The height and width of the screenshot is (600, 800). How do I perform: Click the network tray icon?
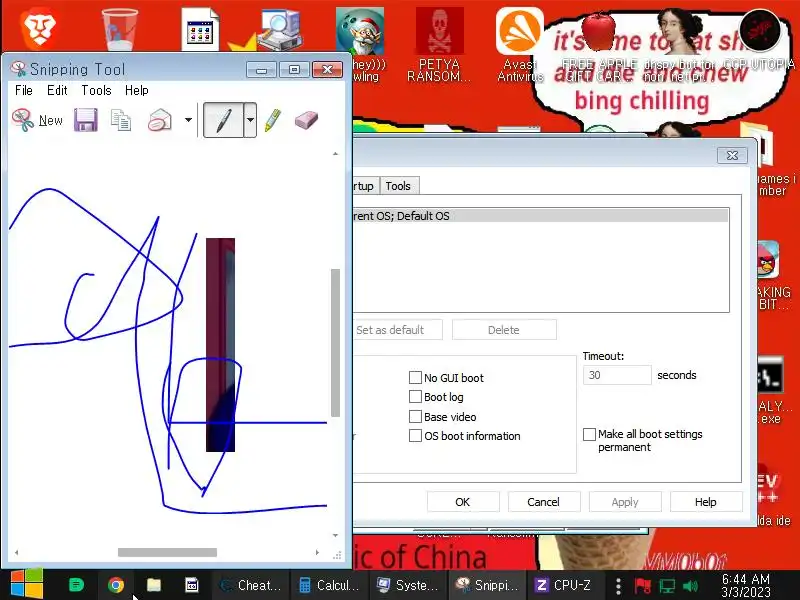click(667, 586)
